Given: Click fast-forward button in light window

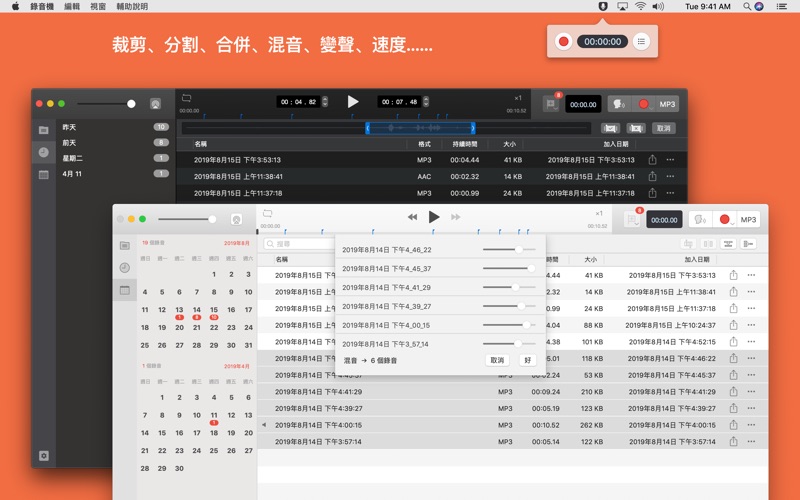Looking at the screenshot, I should (x=456, y=217).
